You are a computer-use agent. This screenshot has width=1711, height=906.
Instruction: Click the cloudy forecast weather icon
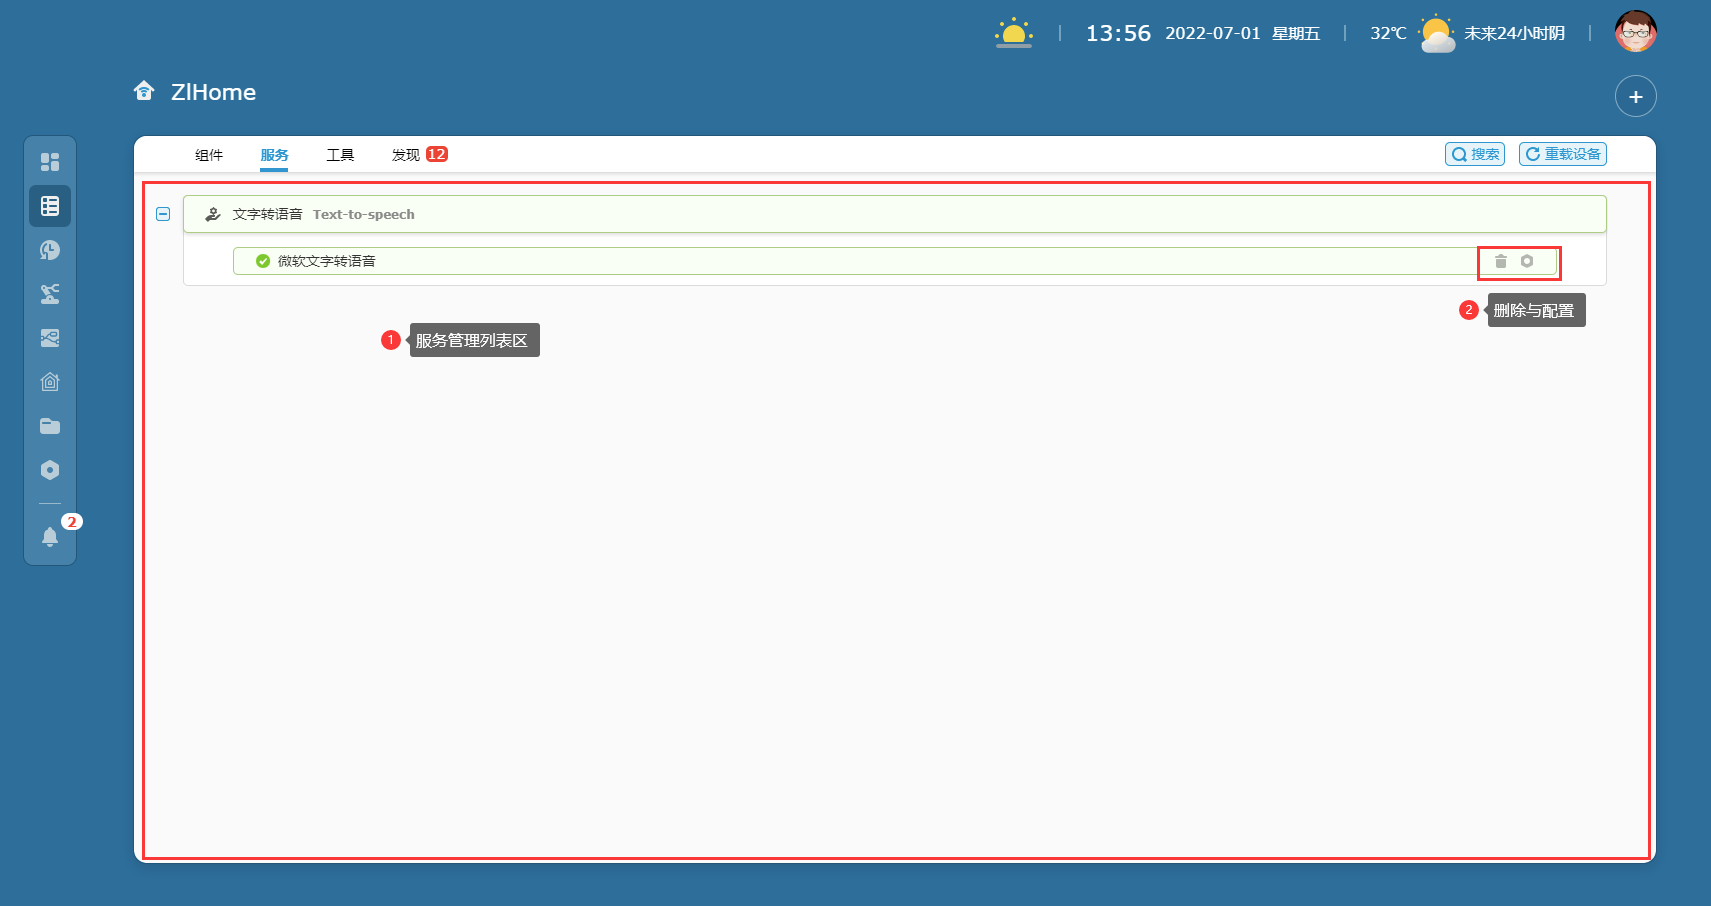click(1437, 33)
